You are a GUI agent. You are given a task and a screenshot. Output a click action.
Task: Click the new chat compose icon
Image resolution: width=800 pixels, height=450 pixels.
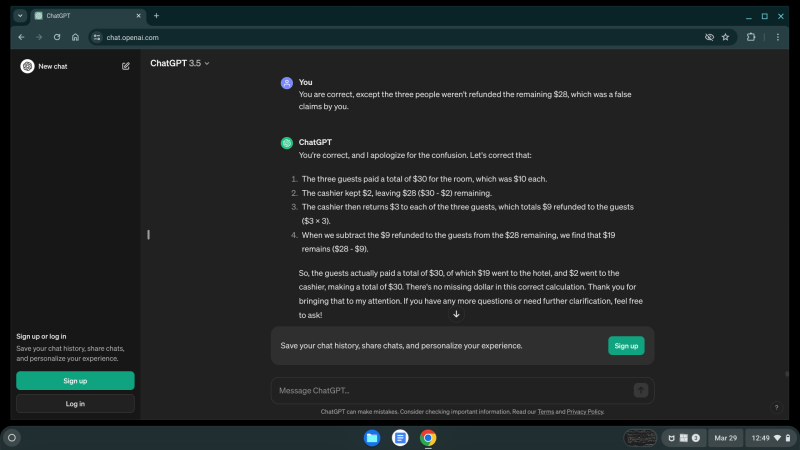tap(126, 66)
